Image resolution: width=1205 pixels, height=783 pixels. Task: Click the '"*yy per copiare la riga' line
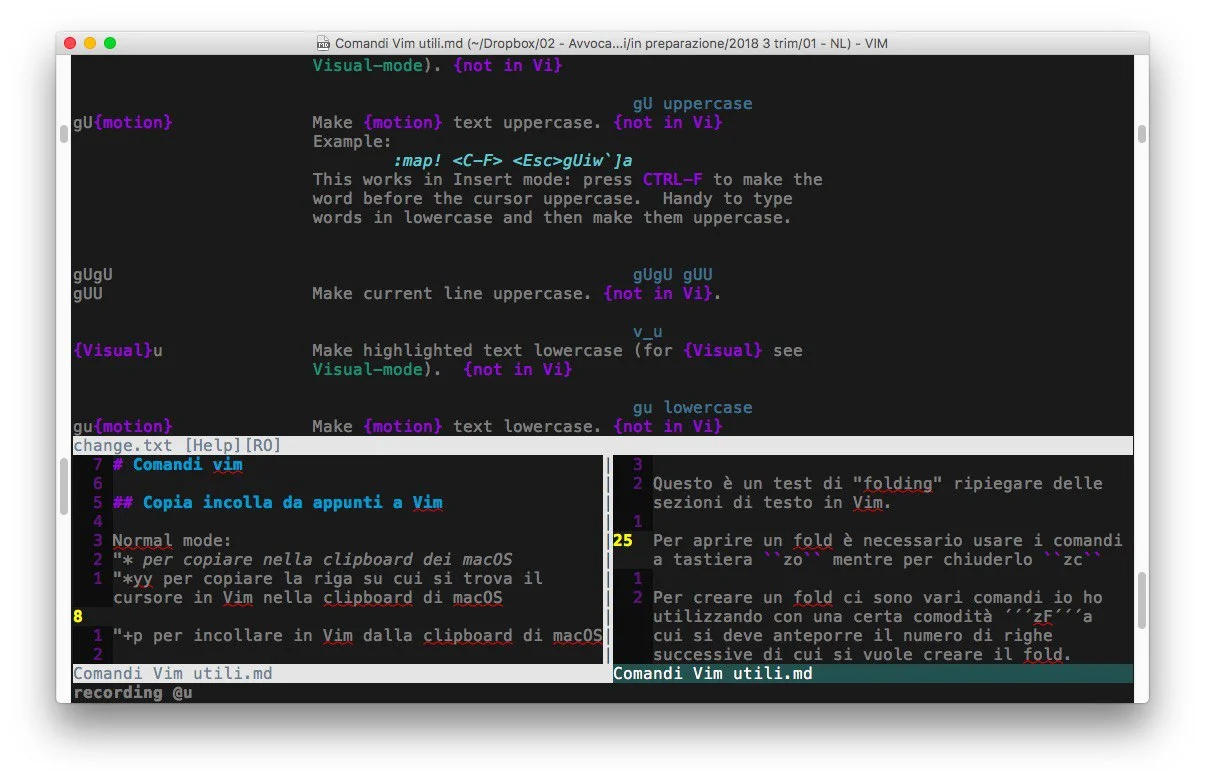(327, 579)
